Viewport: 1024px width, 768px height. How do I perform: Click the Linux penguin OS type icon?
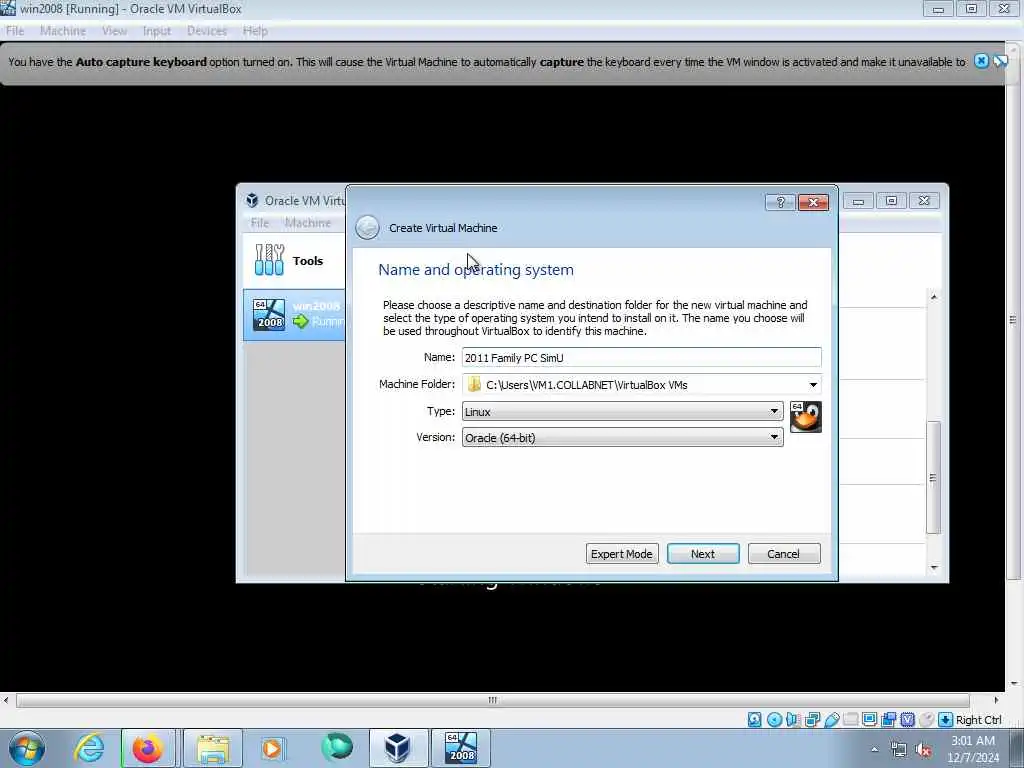click(805, 417)
